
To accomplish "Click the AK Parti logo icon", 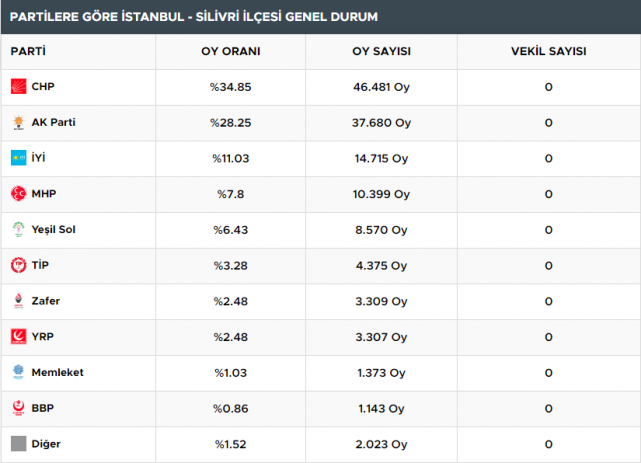I will point(18,122).
